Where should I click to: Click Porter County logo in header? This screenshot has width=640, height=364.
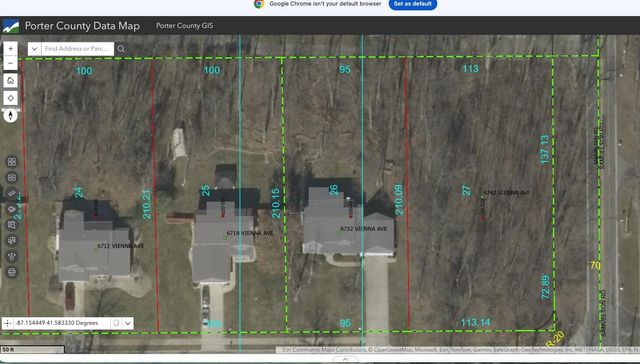point(11,26)
